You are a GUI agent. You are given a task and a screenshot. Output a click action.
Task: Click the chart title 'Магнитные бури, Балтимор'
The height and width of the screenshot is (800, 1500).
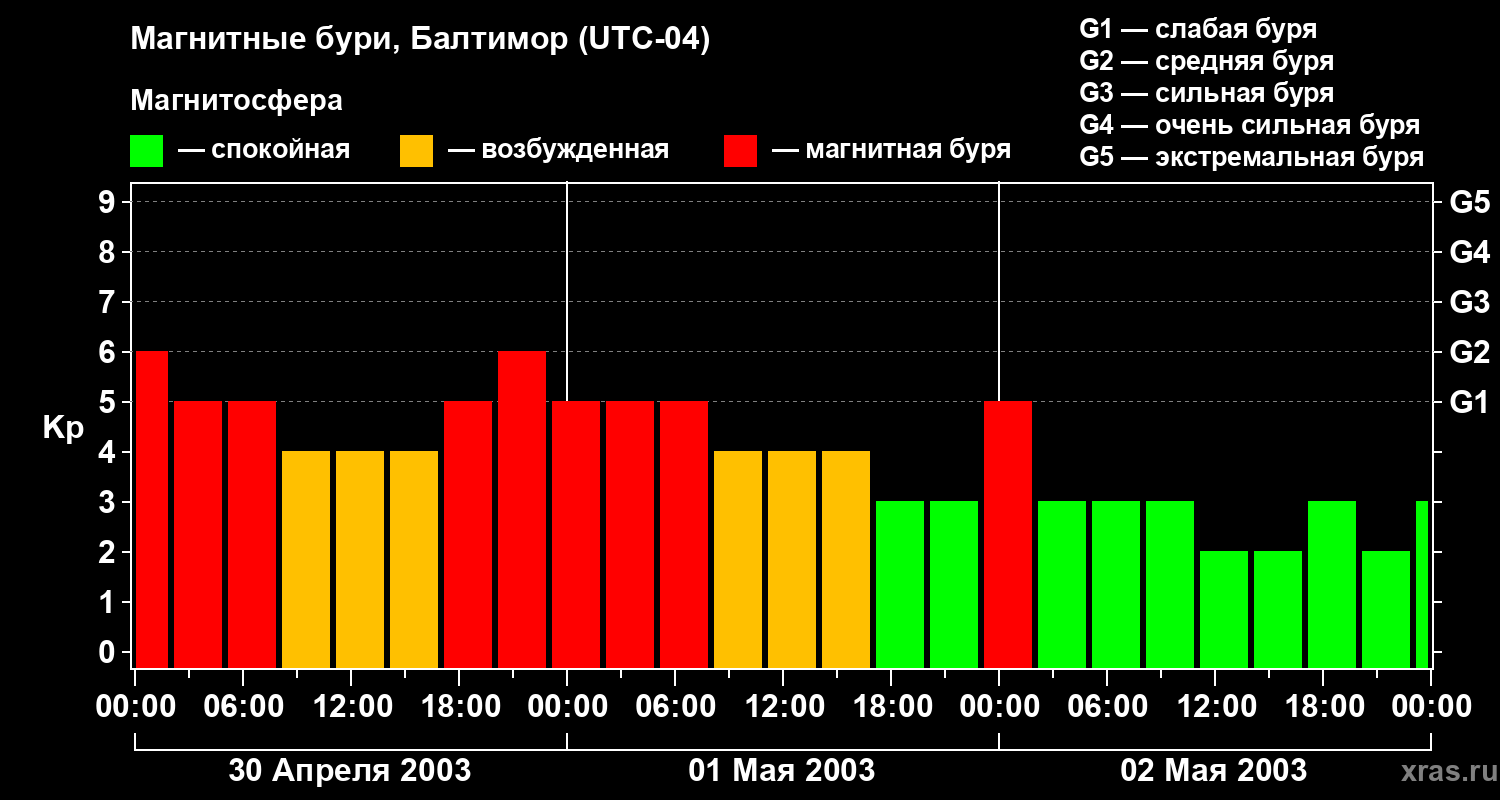tap(420, 40)
